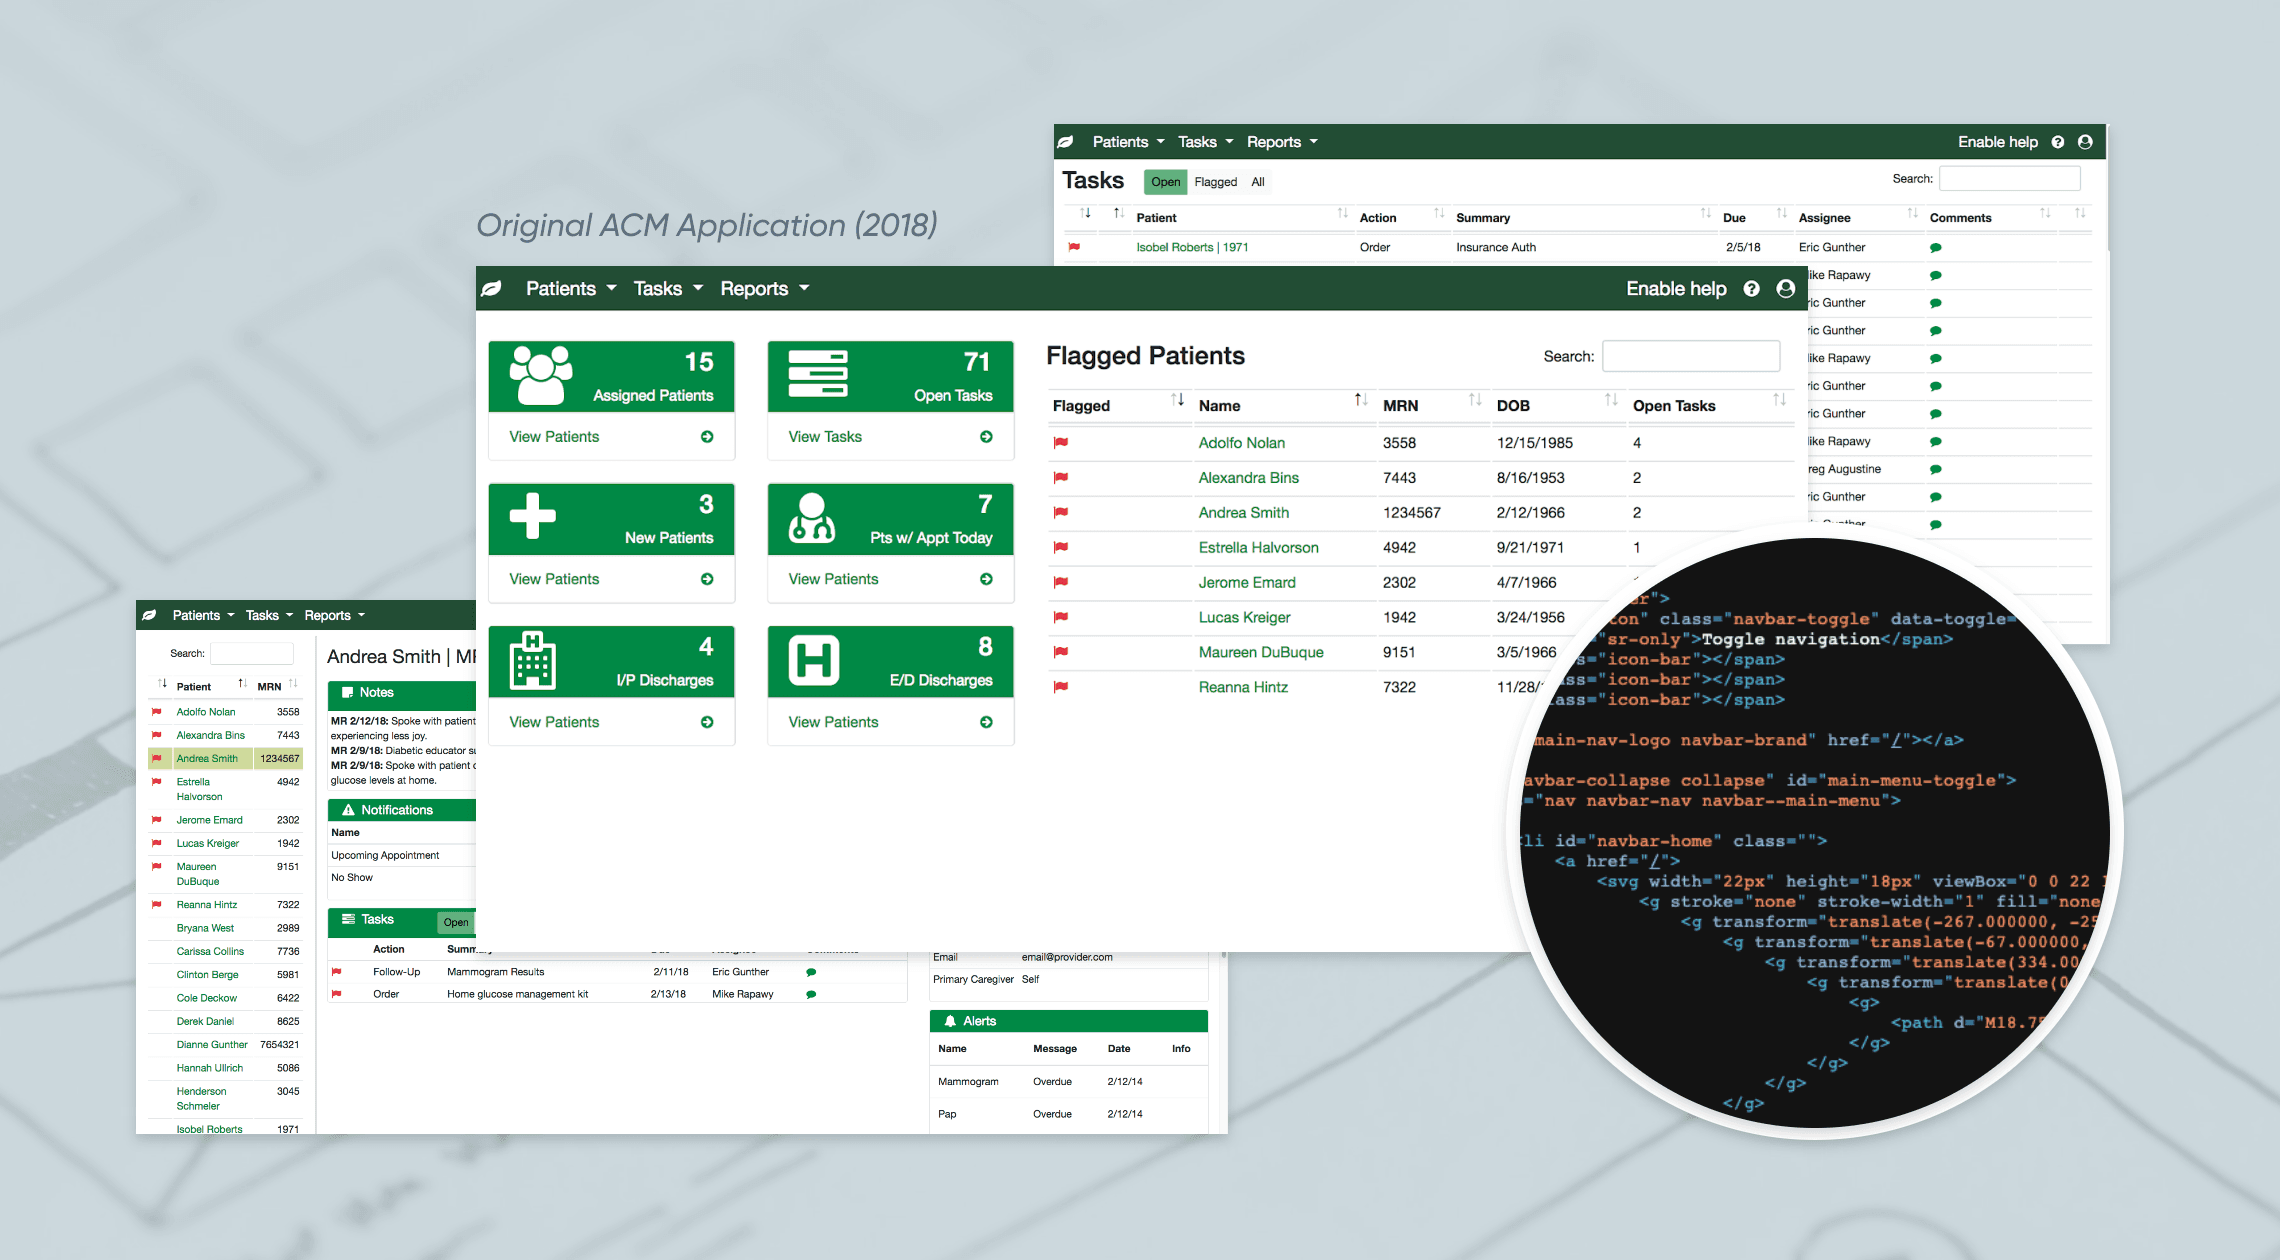Click the help icon in Tasks window navbar
2280x1260 pixels.
pos(2057,142)
